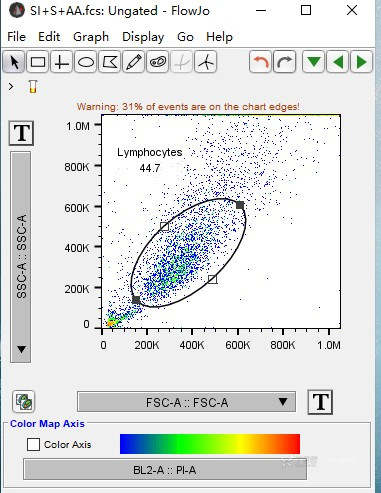This screenshot has width=381, height=493.
Task: Open the SSC-A y-axis parameter dropdown
Action: 21,257
